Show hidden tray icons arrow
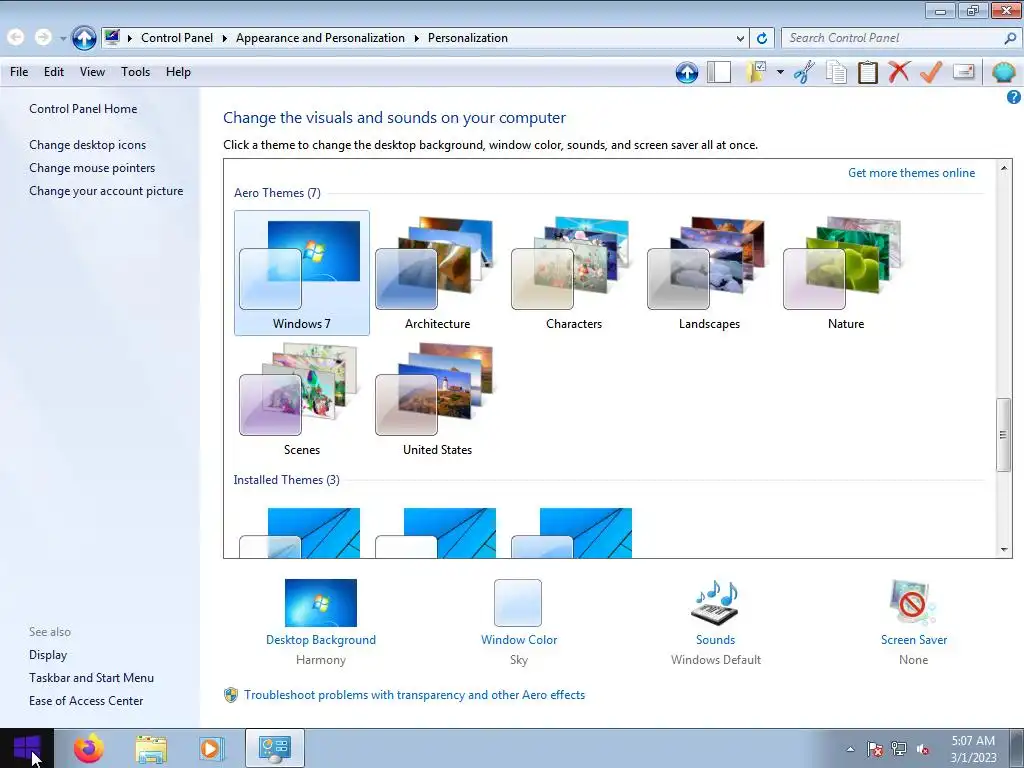1024x768 pixels. coord(850,749)
